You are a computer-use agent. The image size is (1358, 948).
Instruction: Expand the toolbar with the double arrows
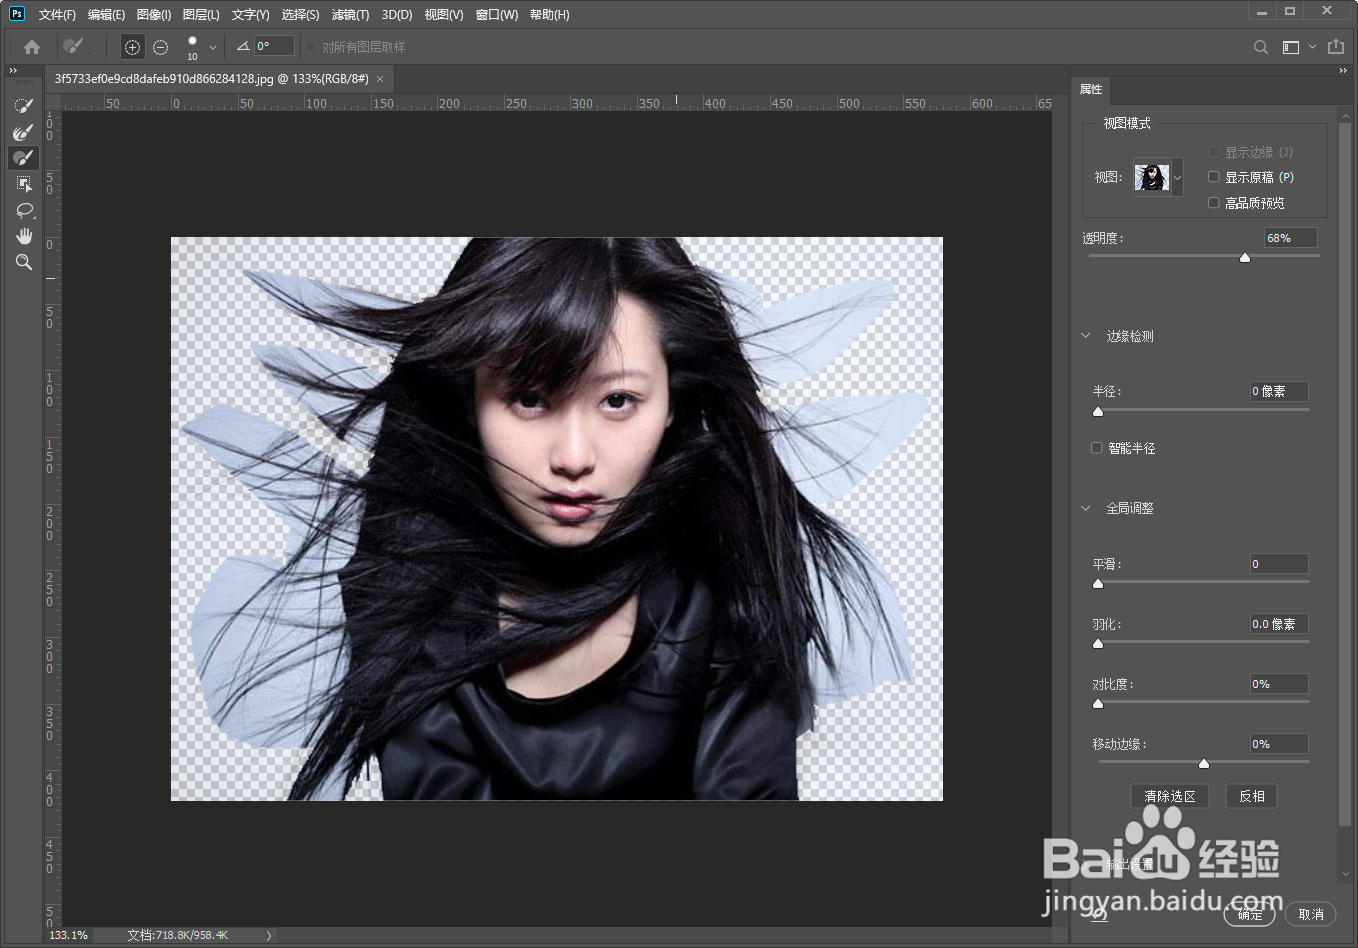click(13, 71)
